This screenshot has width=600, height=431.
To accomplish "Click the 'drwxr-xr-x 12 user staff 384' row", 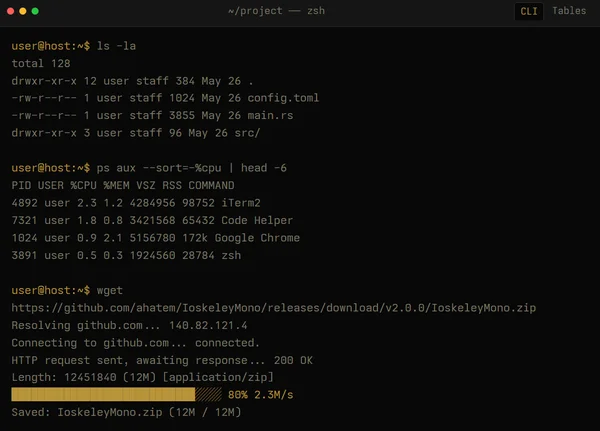I will tap(132, 81).
